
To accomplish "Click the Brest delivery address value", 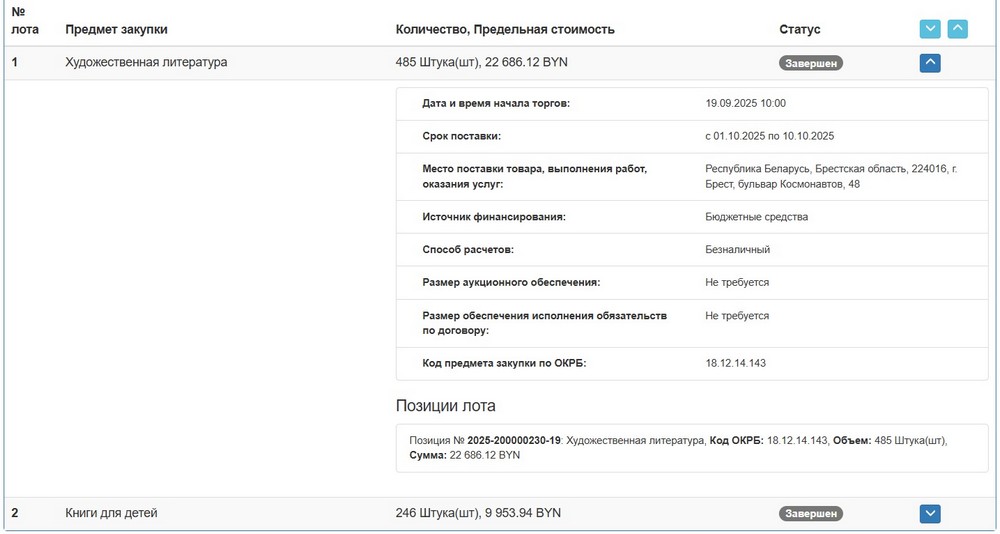I will click(x=830, y=176).
